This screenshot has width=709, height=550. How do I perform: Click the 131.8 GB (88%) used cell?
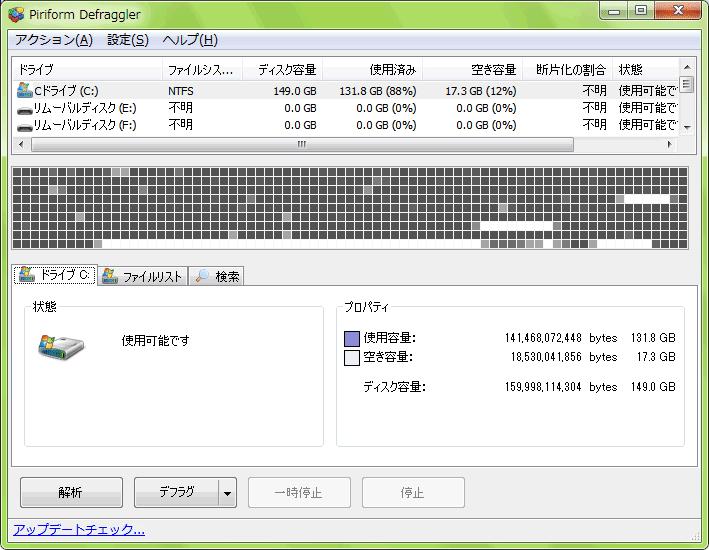pyautogui.click(x=378, y=91)
